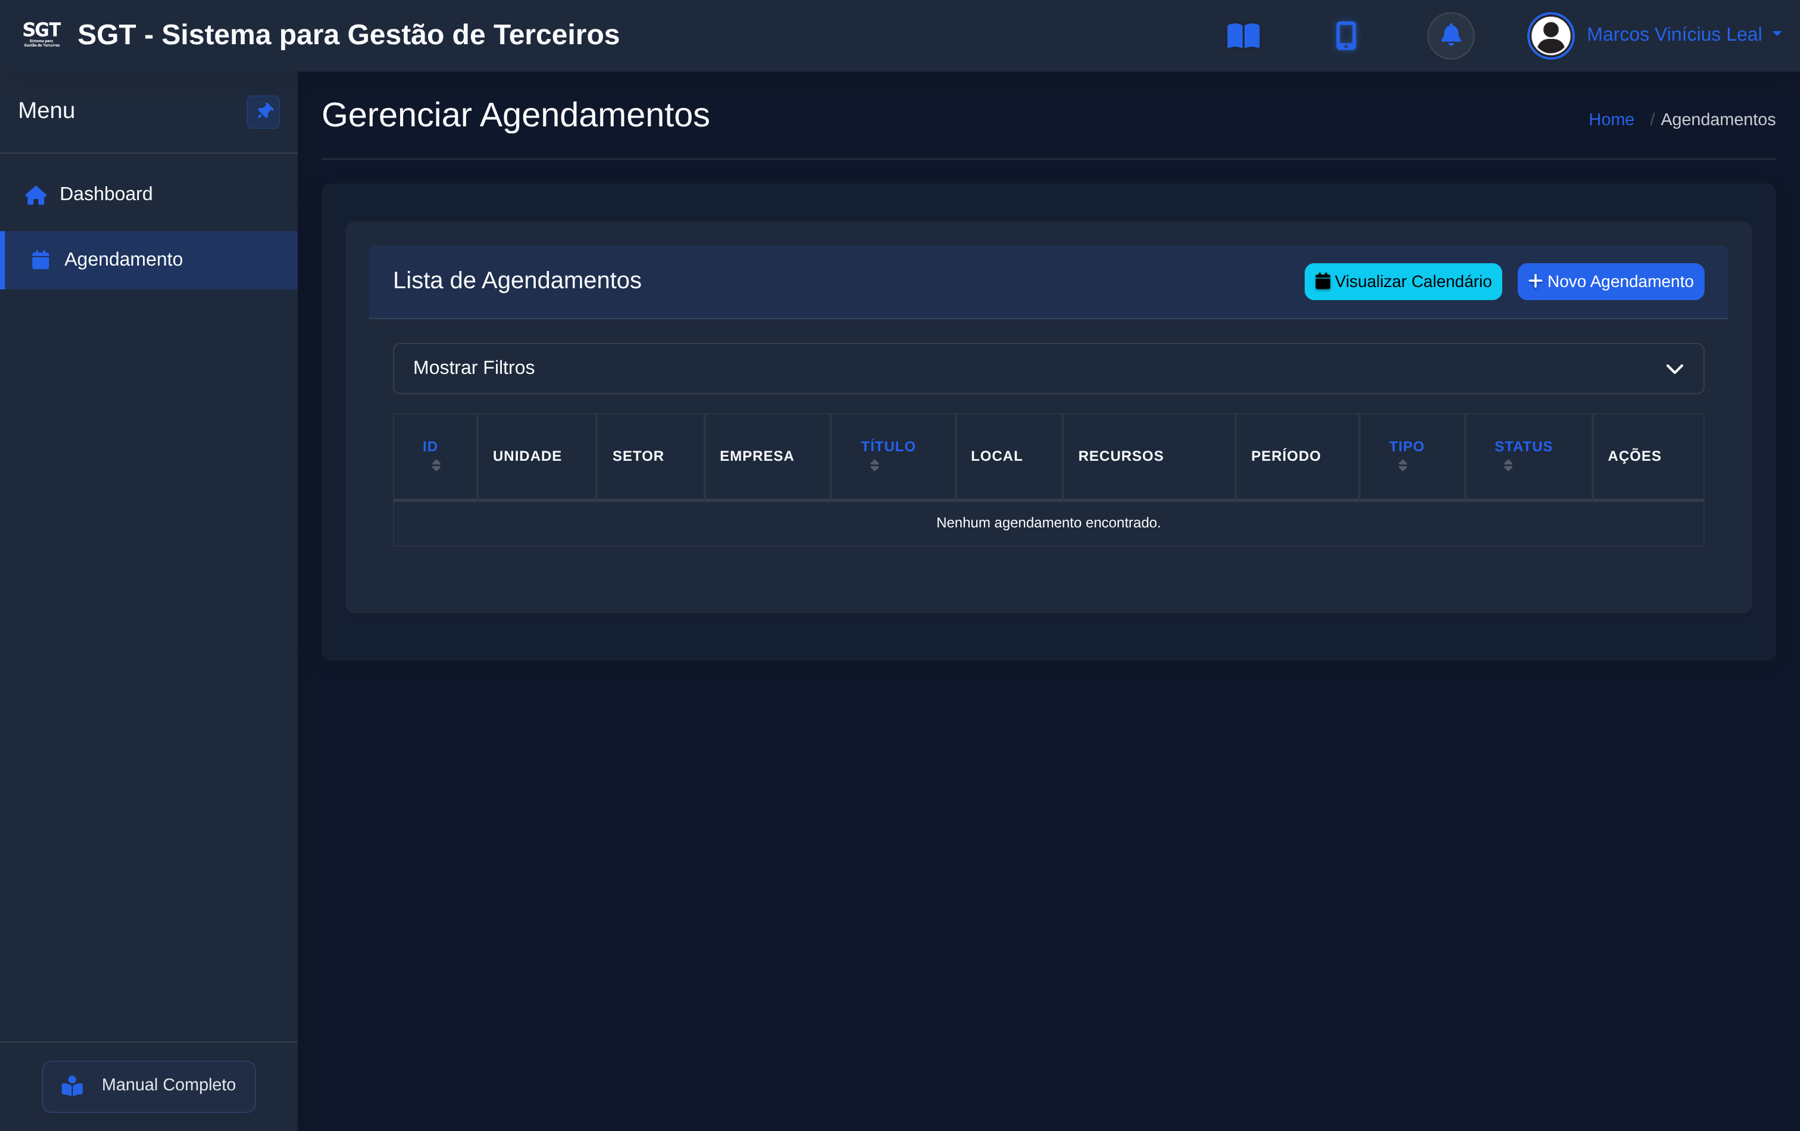Click the user avatar icon
The width and height of the screenshot is (1800, 1131).
point(1550,35)
